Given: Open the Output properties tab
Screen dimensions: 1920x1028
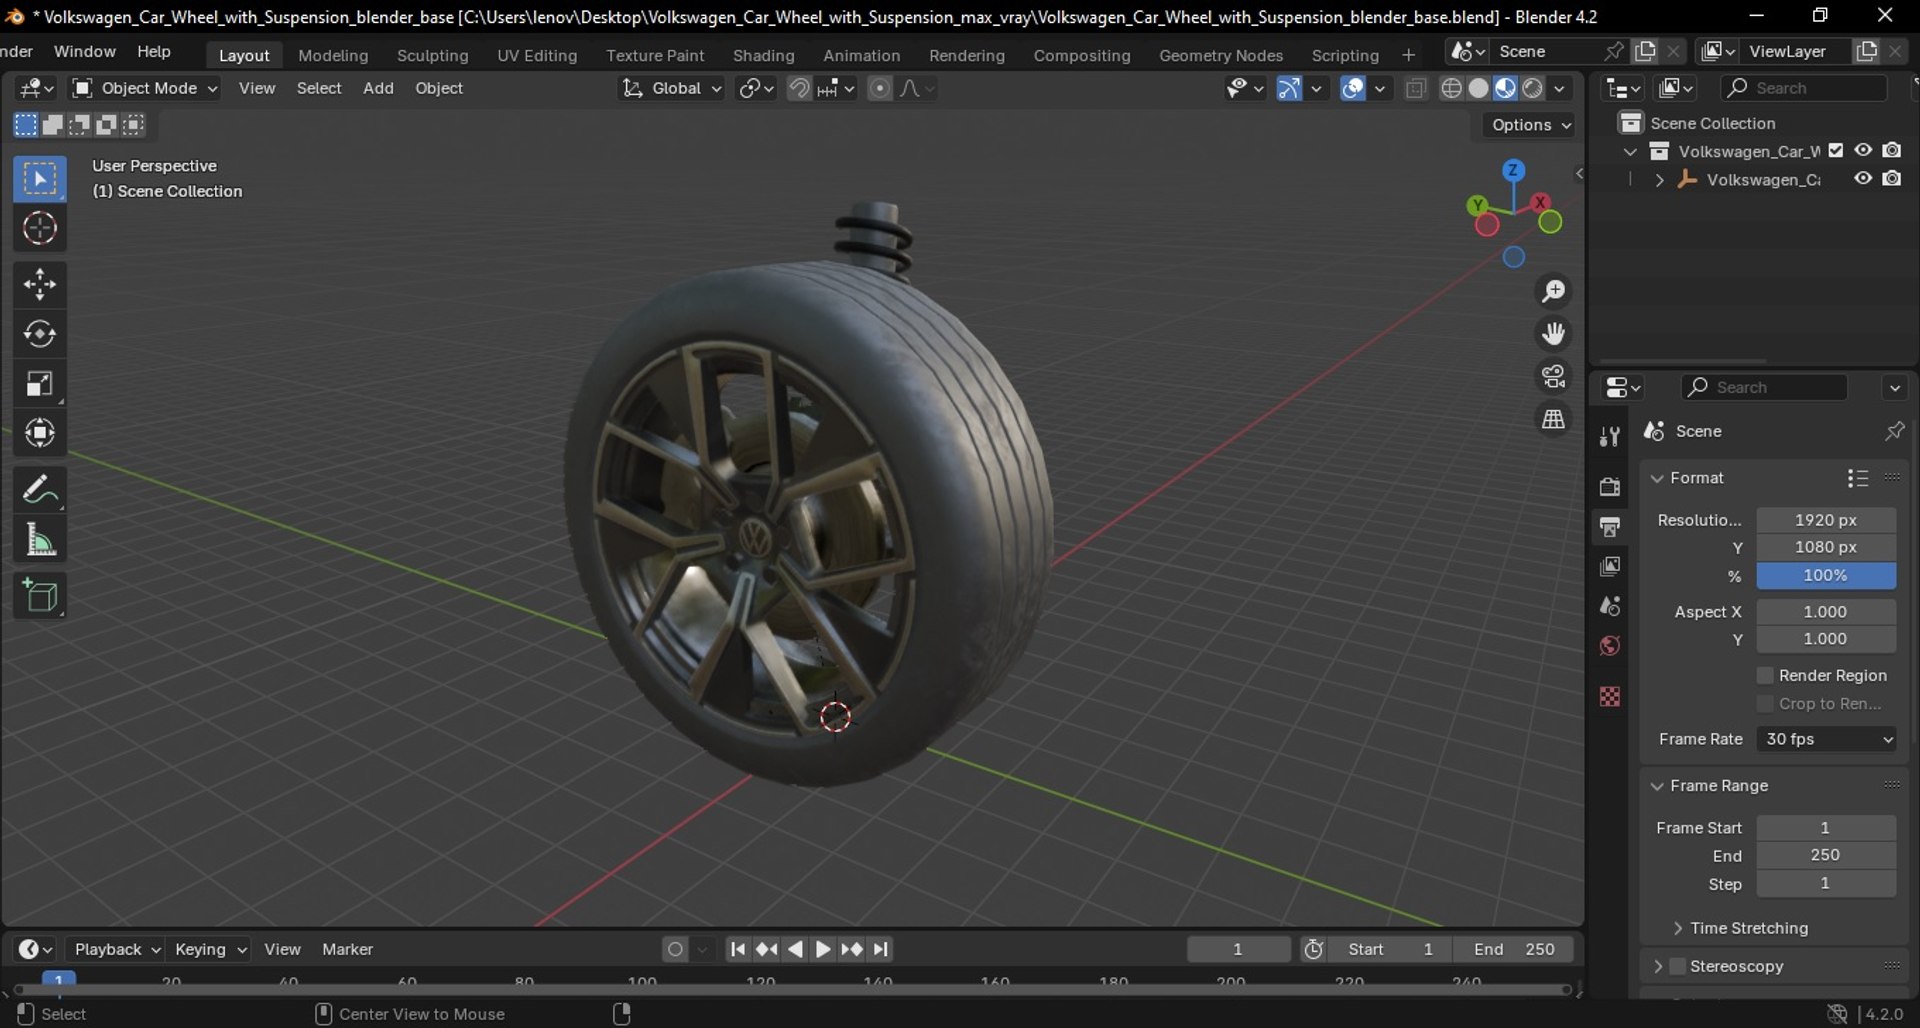Looking at the screenshot, I should [x=1610, y=527].
